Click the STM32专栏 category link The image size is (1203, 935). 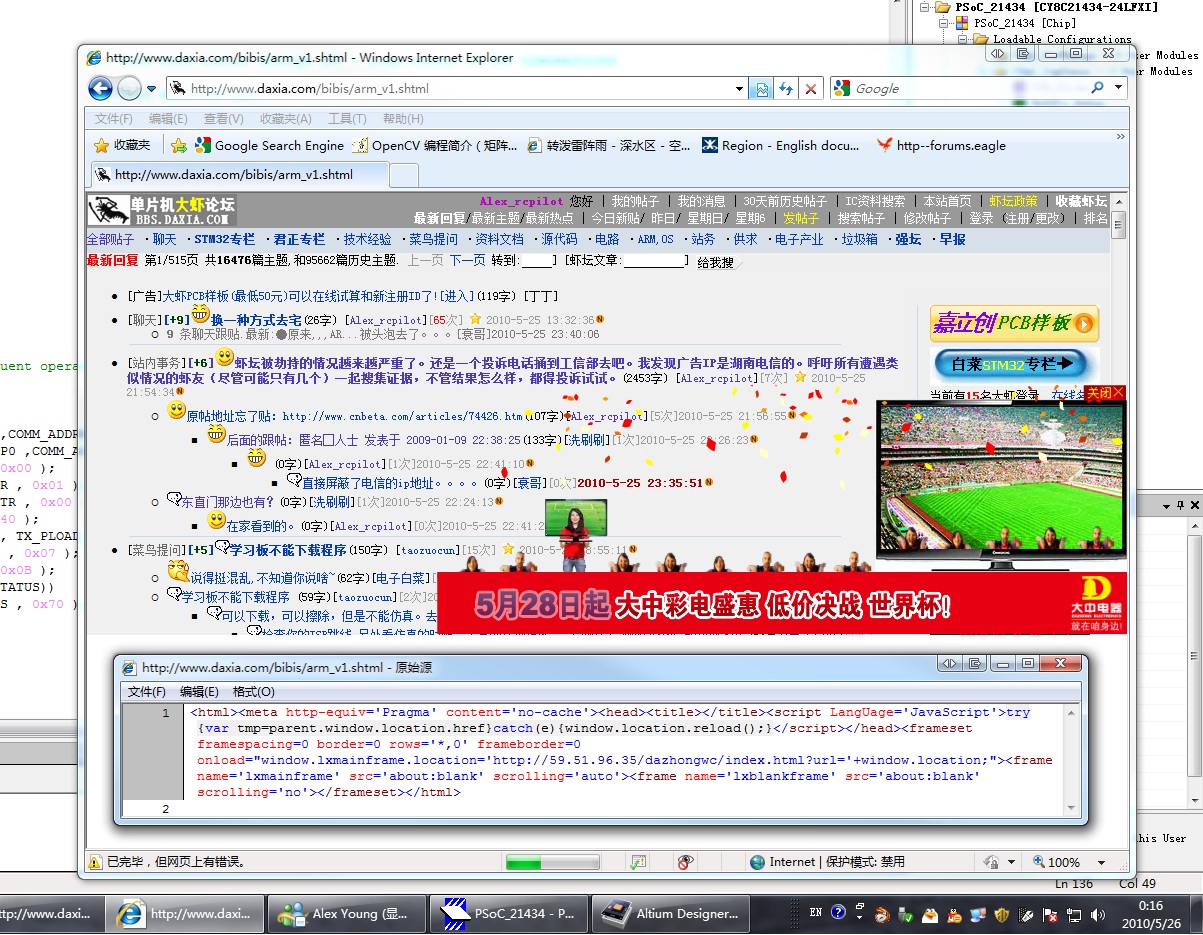[x=224, y=240]
